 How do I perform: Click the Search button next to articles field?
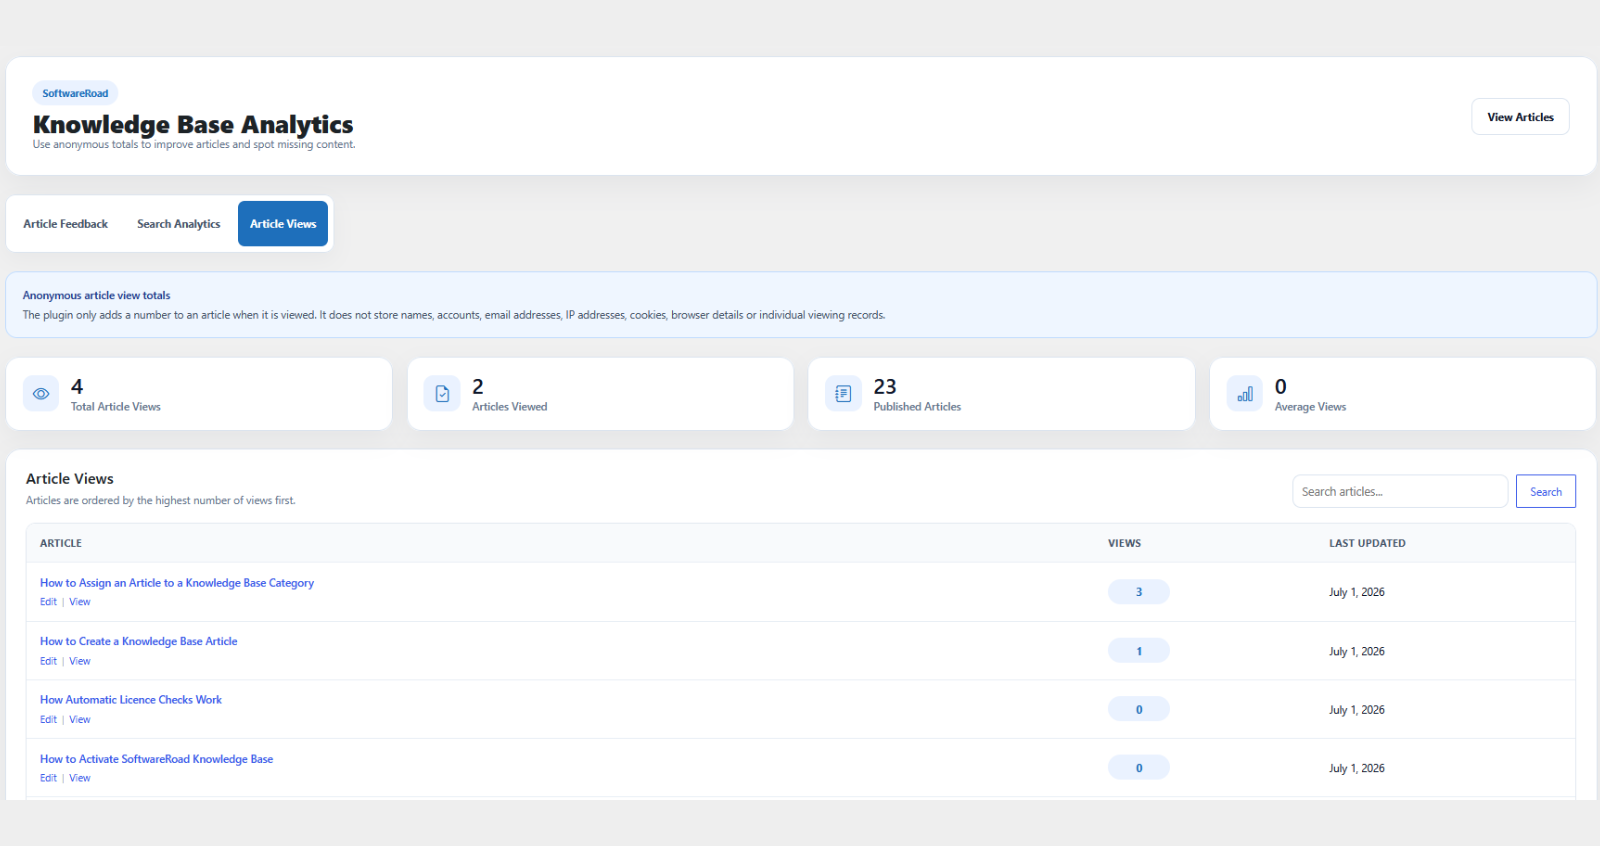click(1546, 492)
